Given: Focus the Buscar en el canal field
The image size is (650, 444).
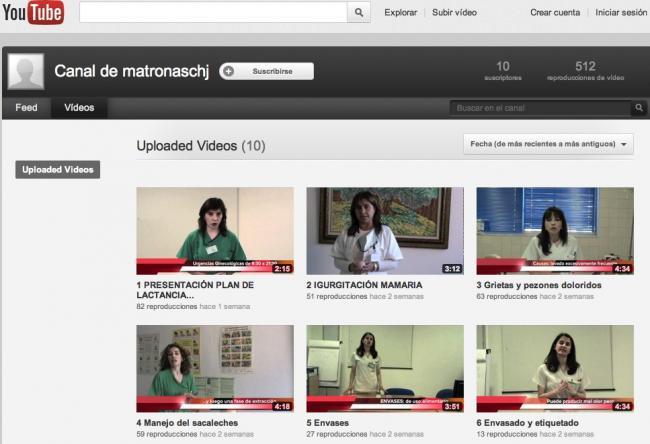Looking at the screenshot, I should [540, 108].
